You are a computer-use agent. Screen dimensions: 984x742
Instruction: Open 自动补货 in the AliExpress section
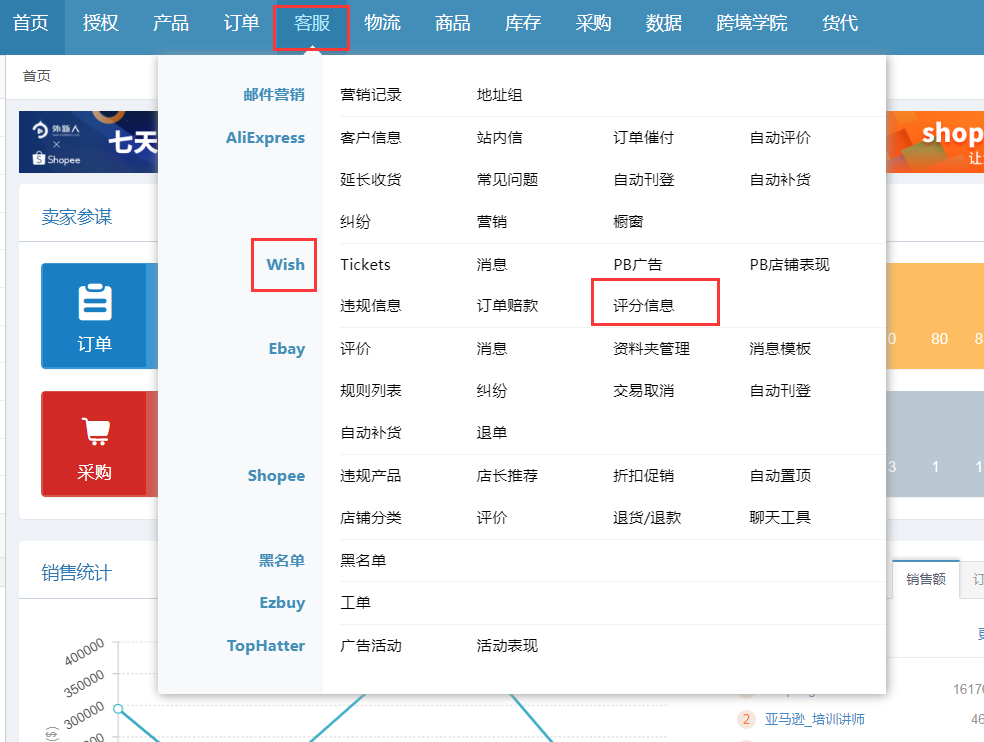click(780, 180)
